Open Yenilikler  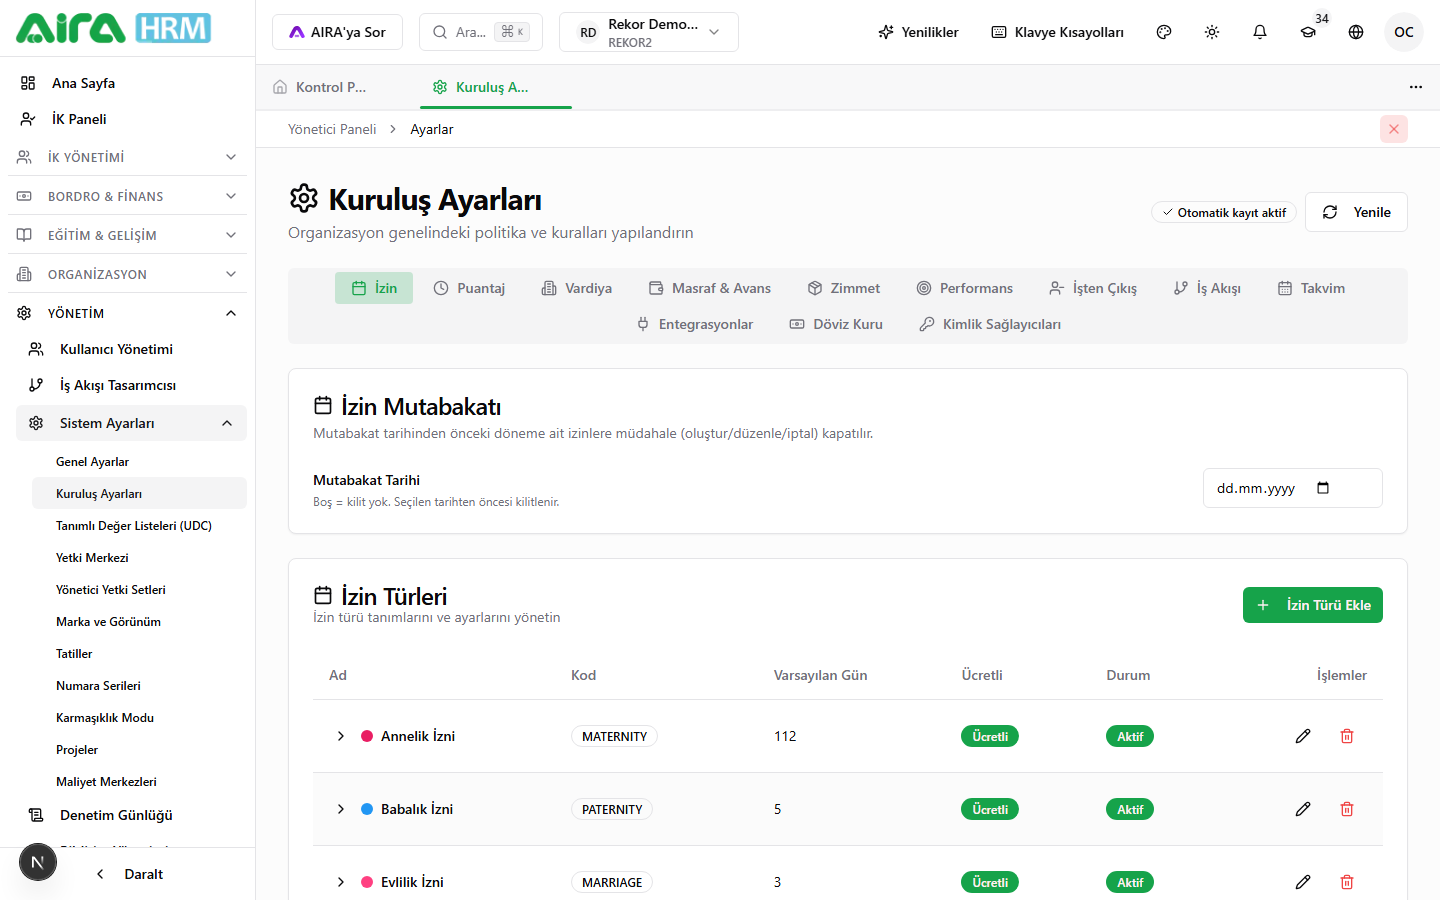pyautogui.click(x=918, y=32)
